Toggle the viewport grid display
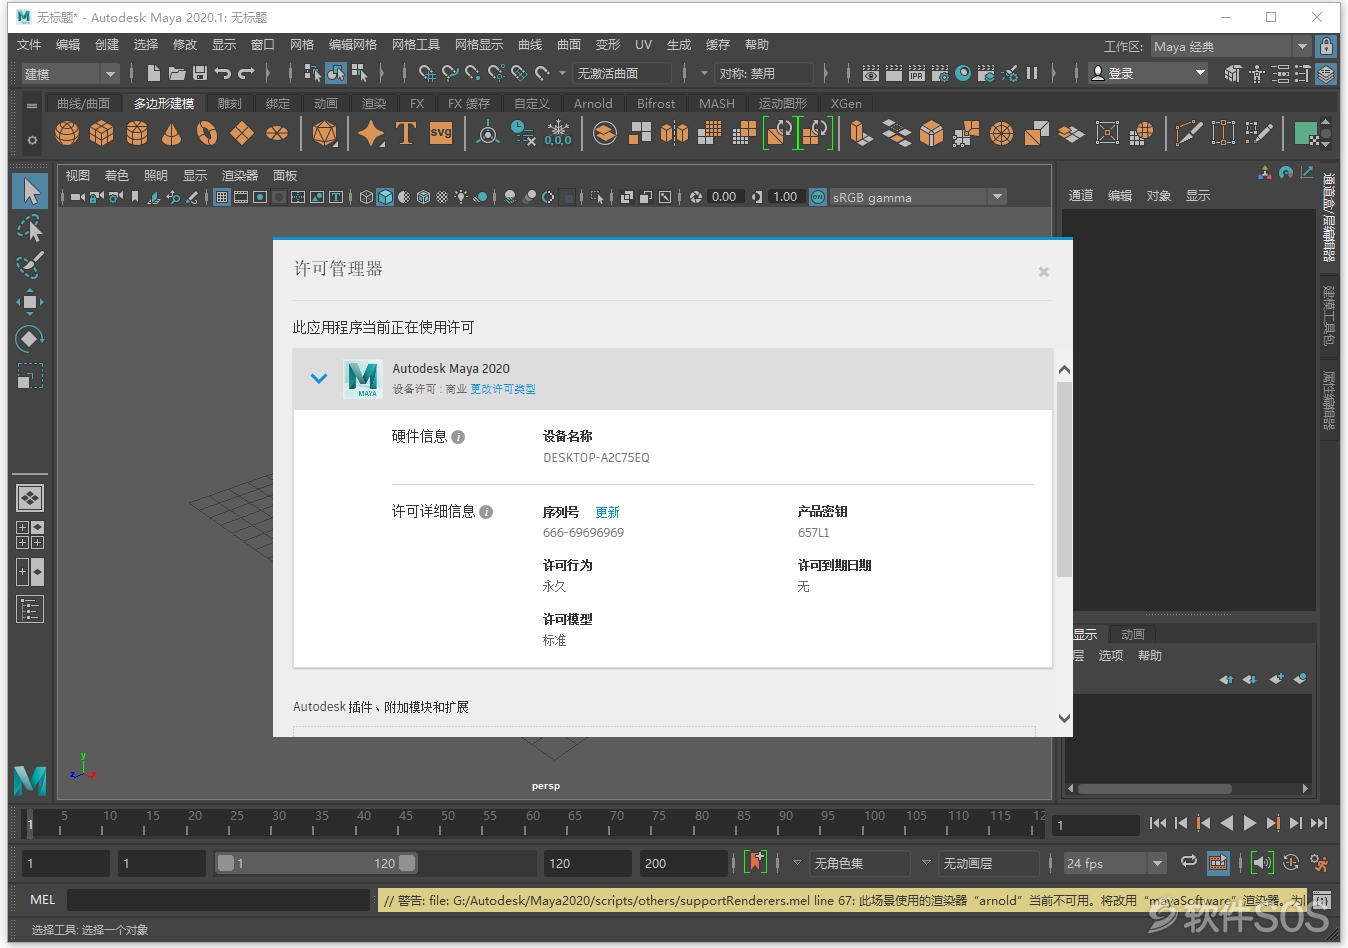This screenshot has height=948, width=1348. pyautogui.click(x=222, y=197)
